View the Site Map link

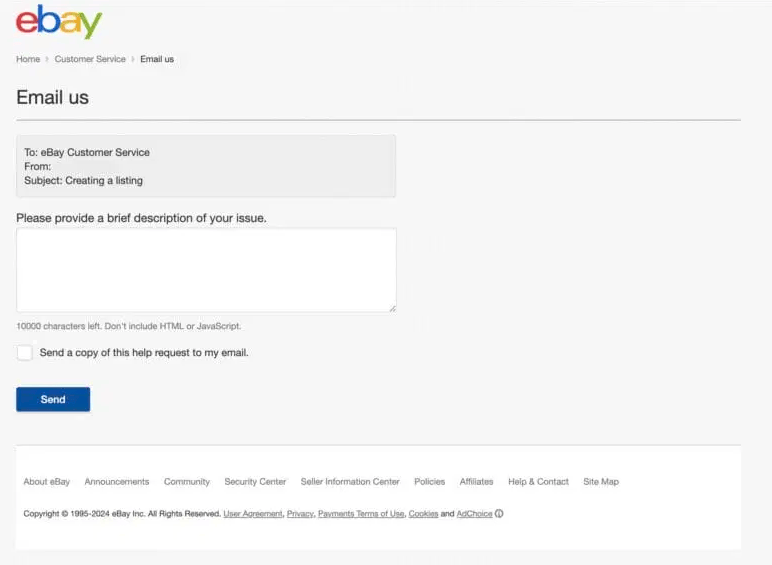pyautogui.click(x=601, y=482)
